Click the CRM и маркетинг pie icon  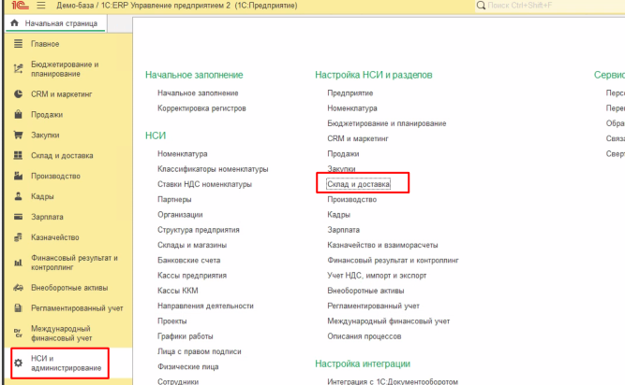pos(18,94)
